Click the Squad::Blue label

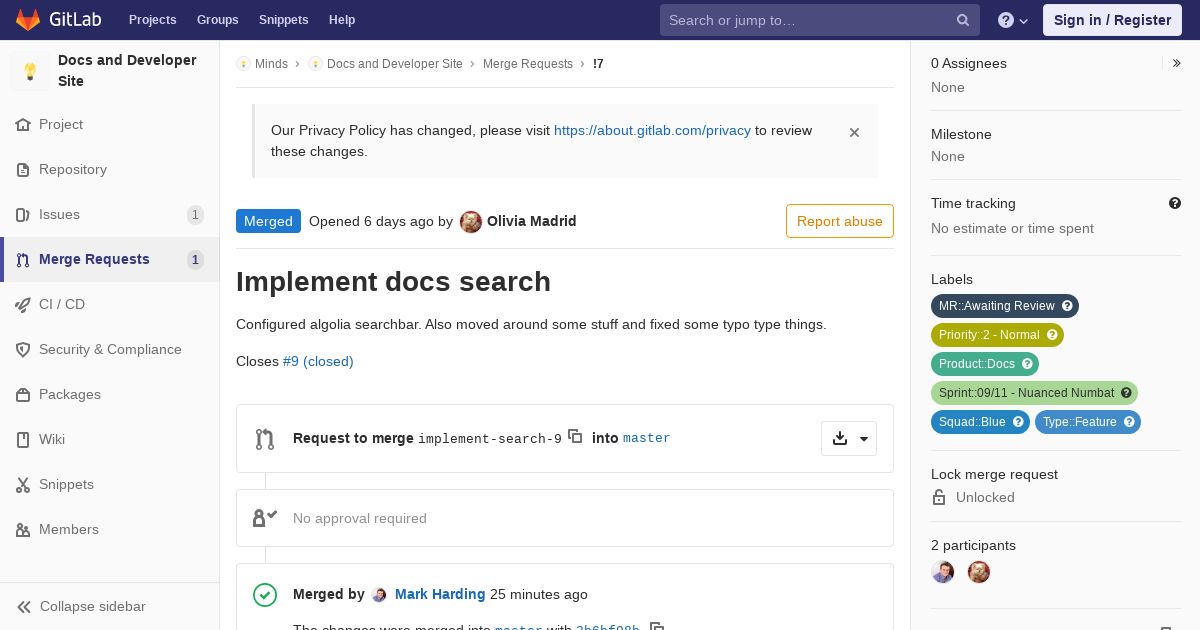point(980,422)
